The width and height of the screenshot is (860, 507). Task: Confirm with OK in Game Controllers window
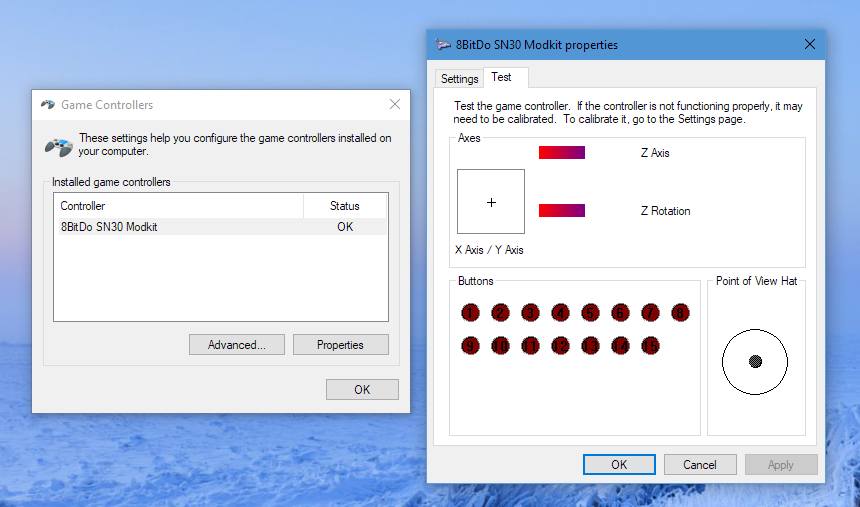point(362,390)
